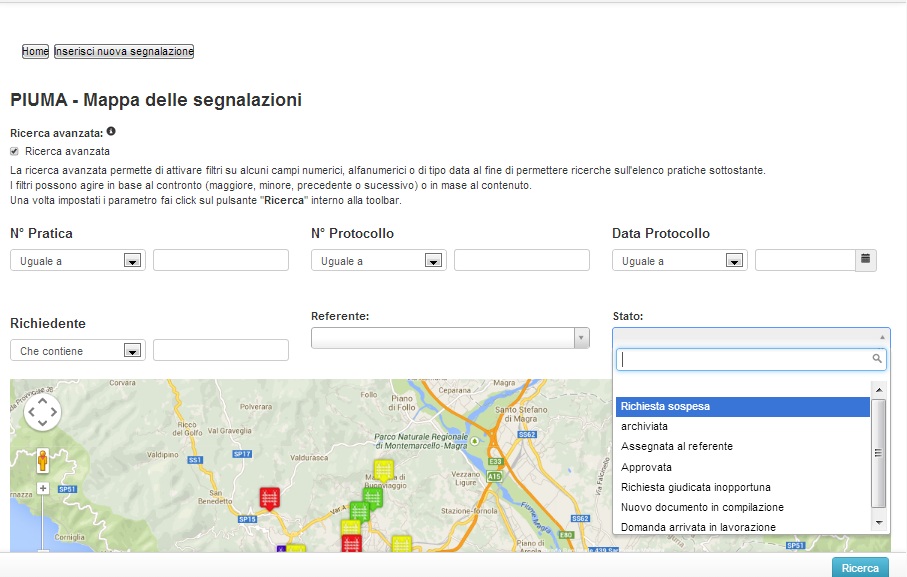Click Stato list scrollbar down arrow

pos(879,523)
